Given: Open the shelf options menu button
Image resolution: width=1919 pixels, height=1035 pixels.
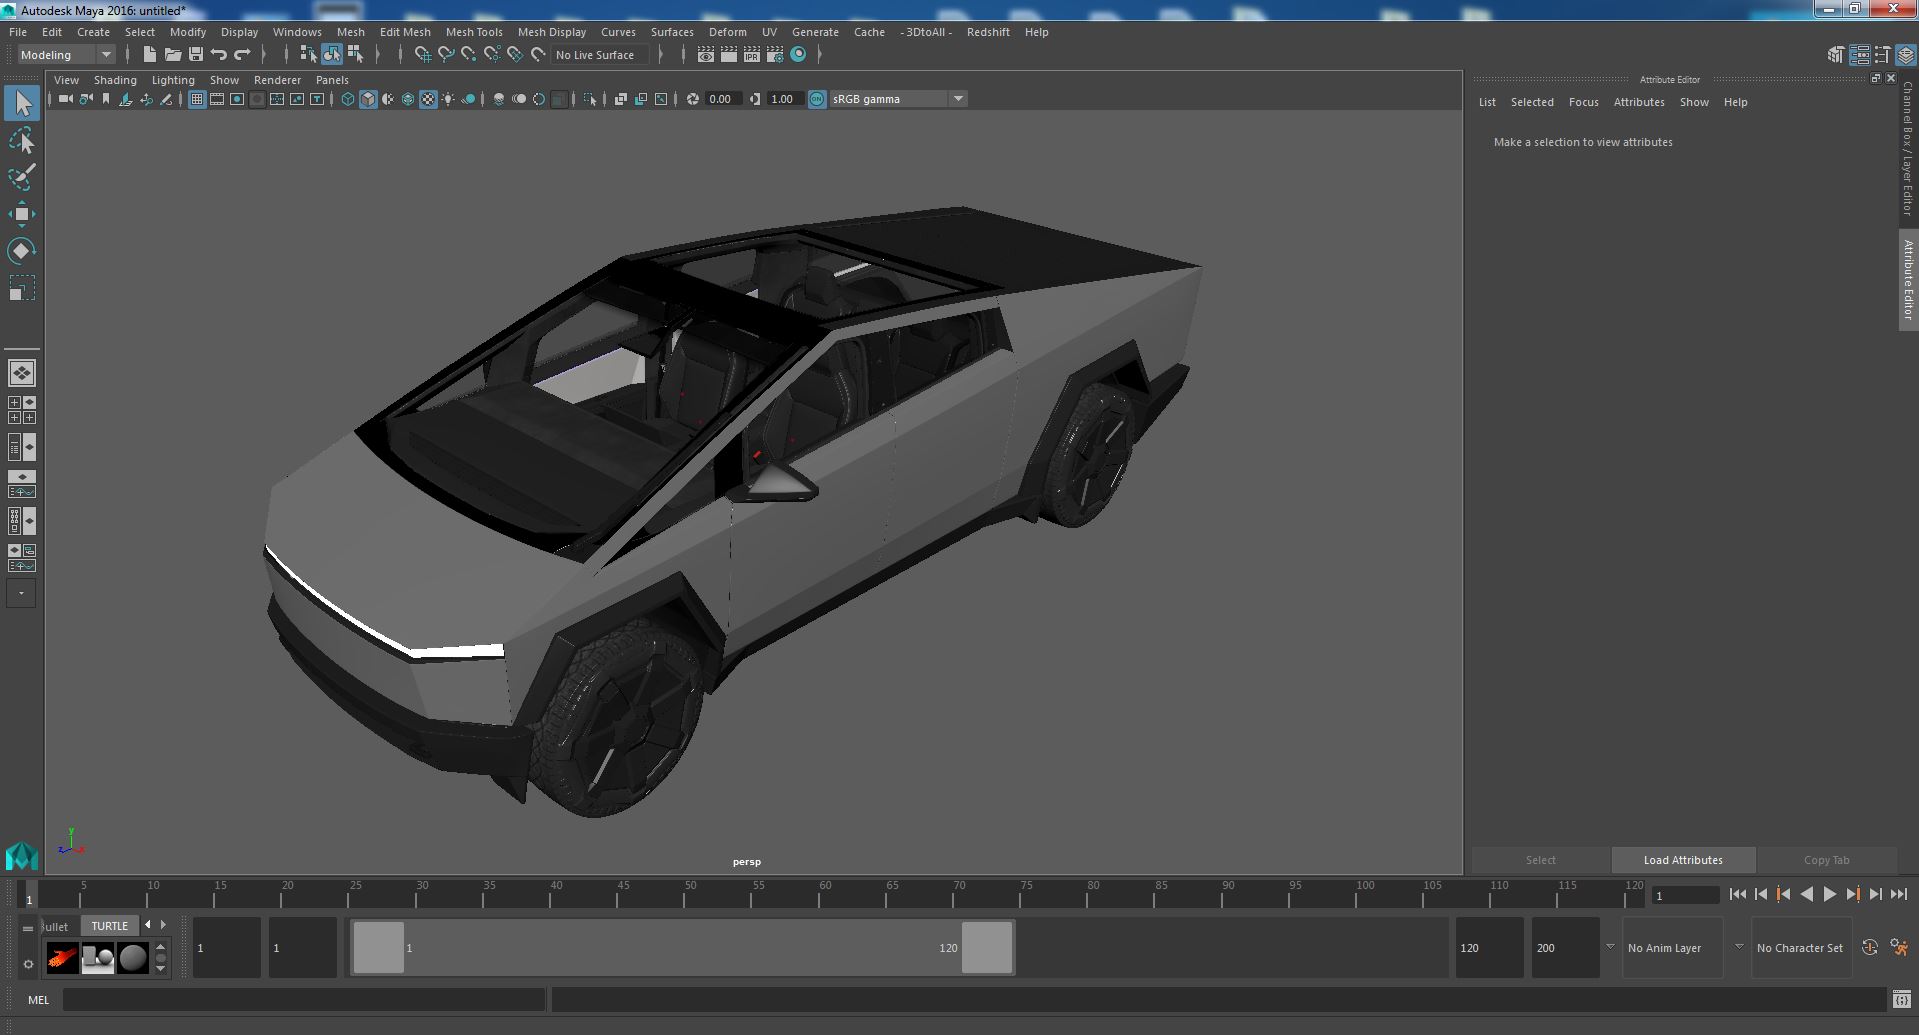Looking at the screenshot, I should coord(28,964).
